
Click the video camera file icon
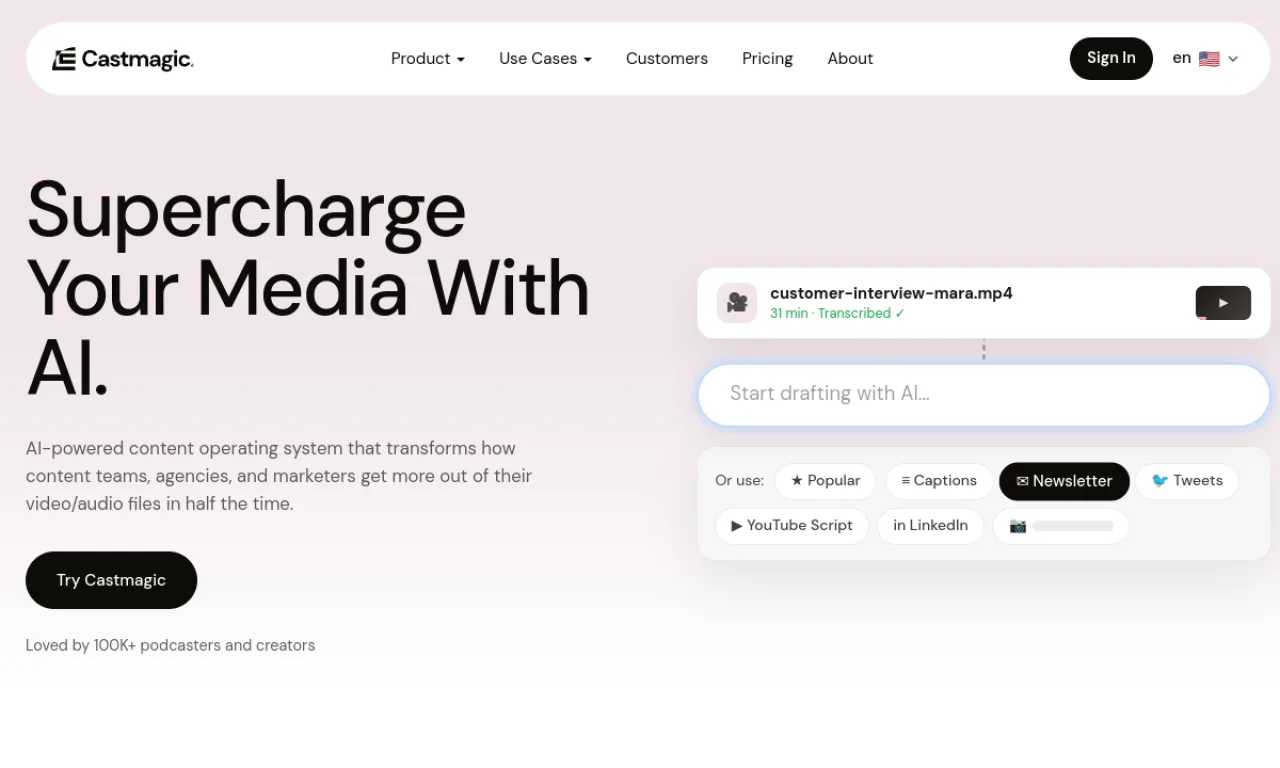tap(737, 303)
